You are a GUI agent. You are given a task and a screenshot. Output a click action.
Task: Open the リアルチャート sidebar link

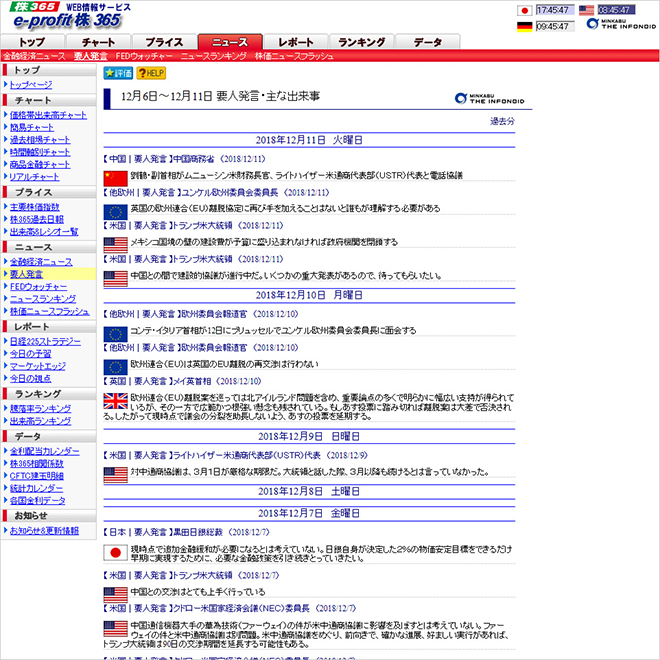click(x=35, y=177)
